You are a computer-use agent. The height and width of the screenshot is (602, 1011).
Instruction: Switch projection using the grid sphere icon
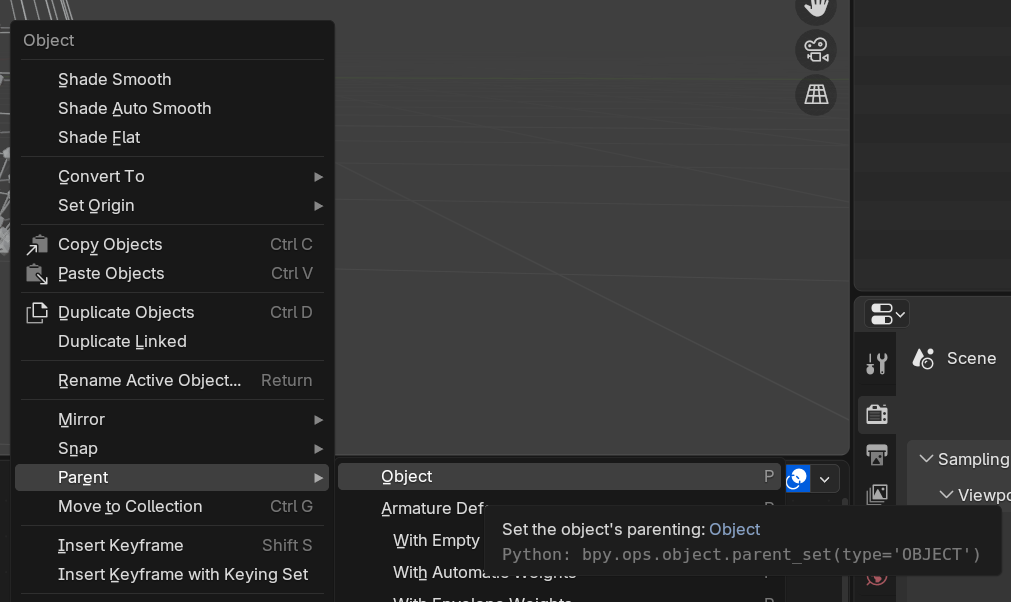[x=815, y=95]
